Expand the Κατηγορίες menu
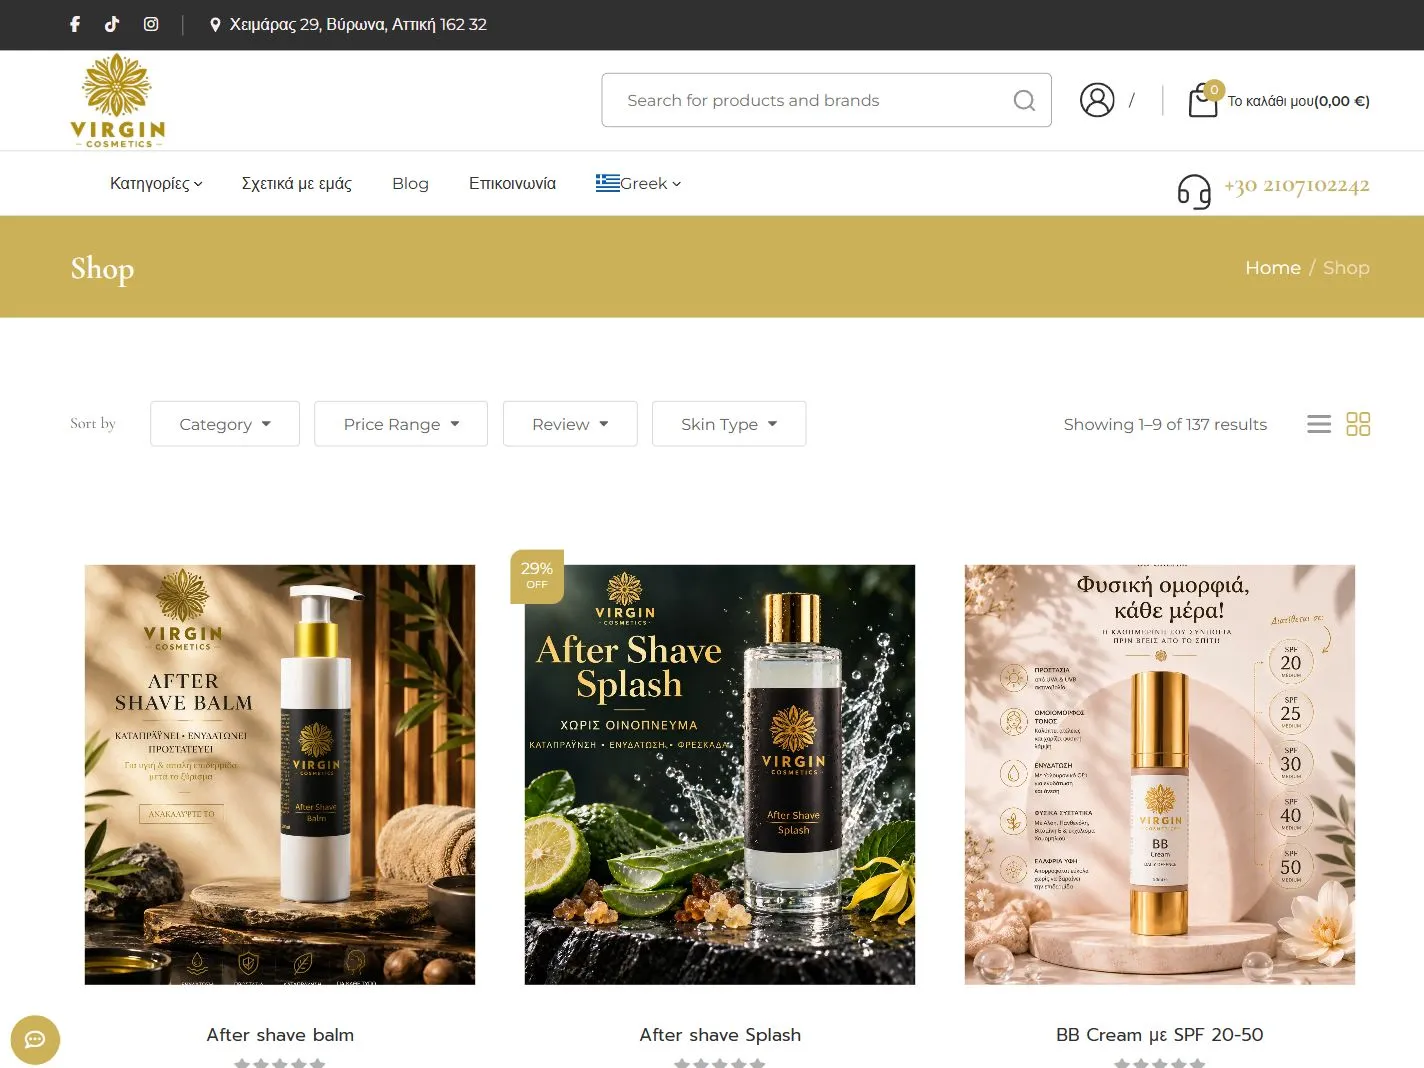The height and width of the screenshot is (1068, 1424). pyautogui.click(x=156, y=183)
